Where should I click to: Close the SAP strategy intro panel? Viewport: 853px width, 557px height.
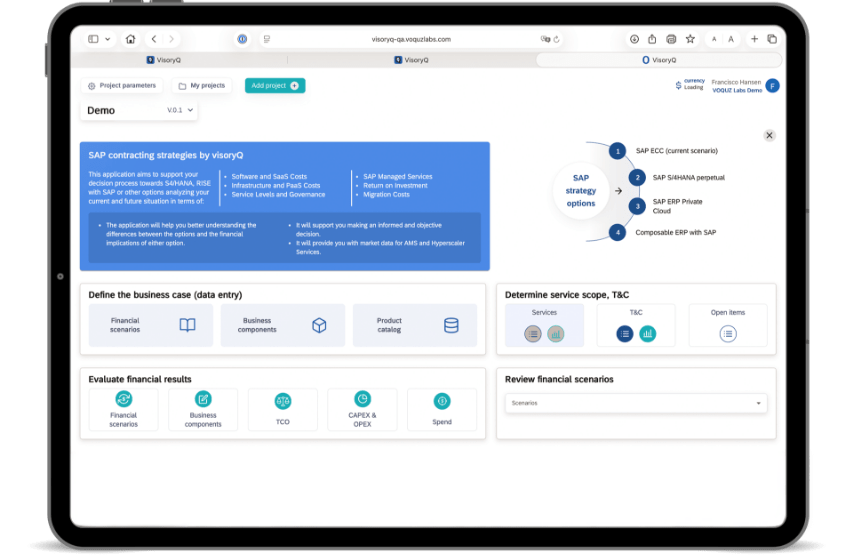[769, 135]
